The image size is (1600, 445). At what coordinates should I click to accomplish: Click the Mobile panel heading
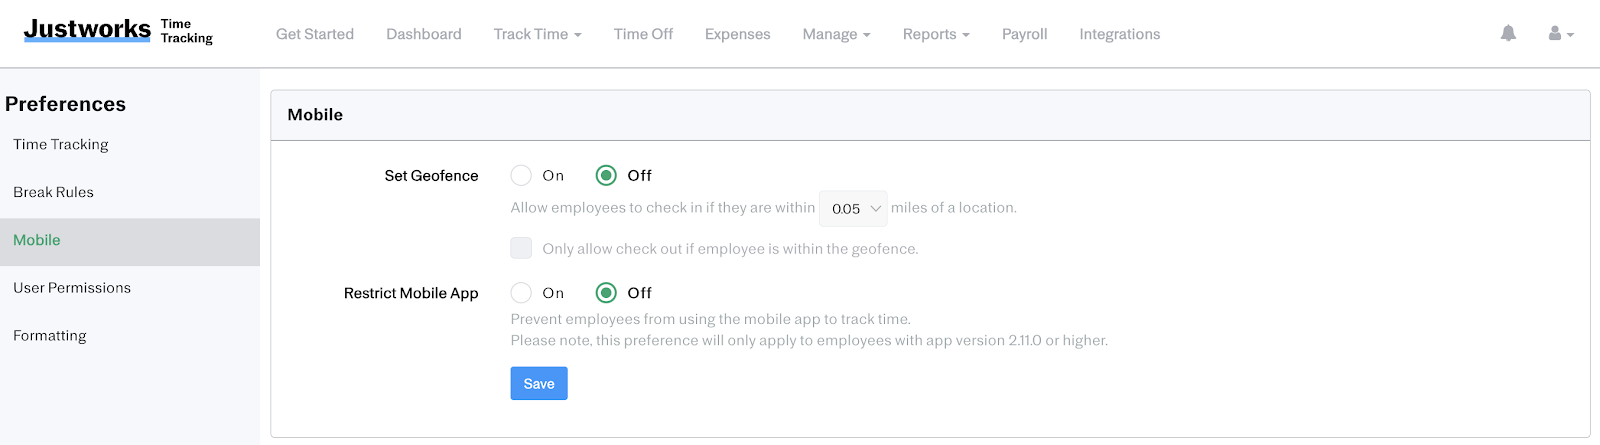click(x=315, y=115)
